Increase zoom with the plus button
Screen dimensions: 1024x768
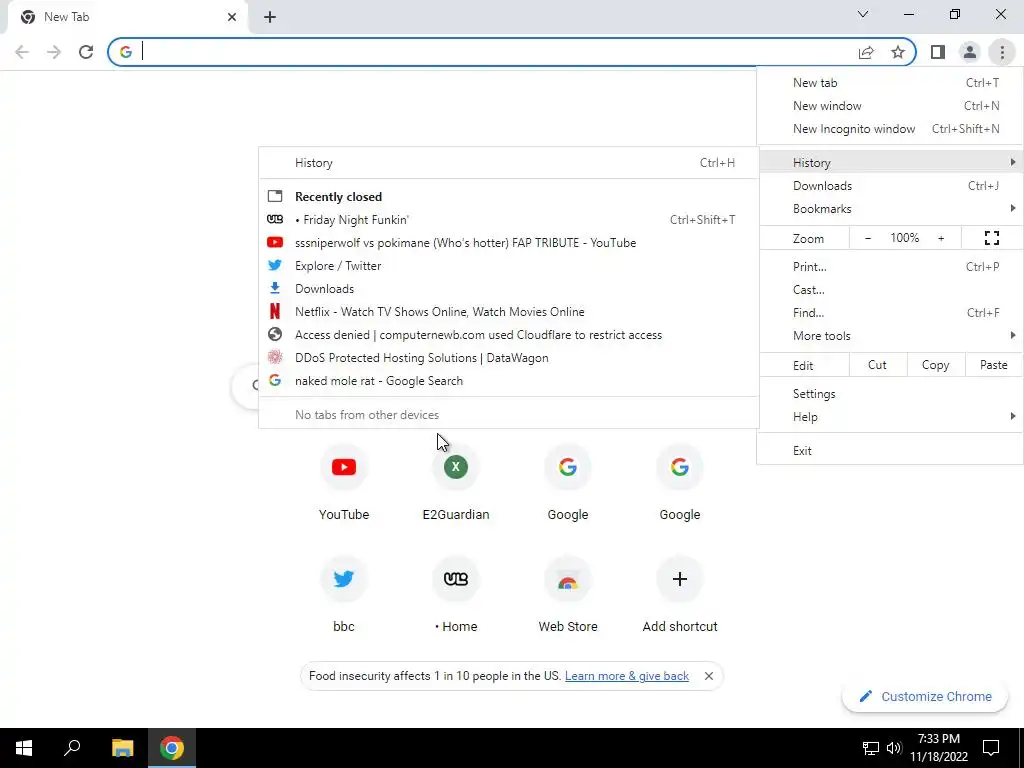coord(941,238)
